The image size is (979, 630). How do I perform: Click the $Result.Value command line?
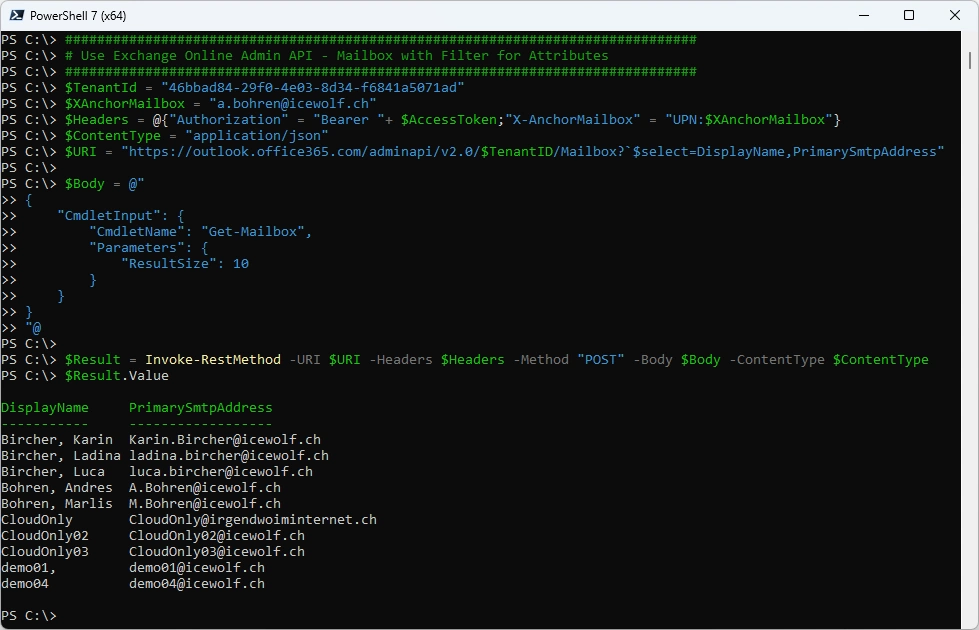click(116, 376)
